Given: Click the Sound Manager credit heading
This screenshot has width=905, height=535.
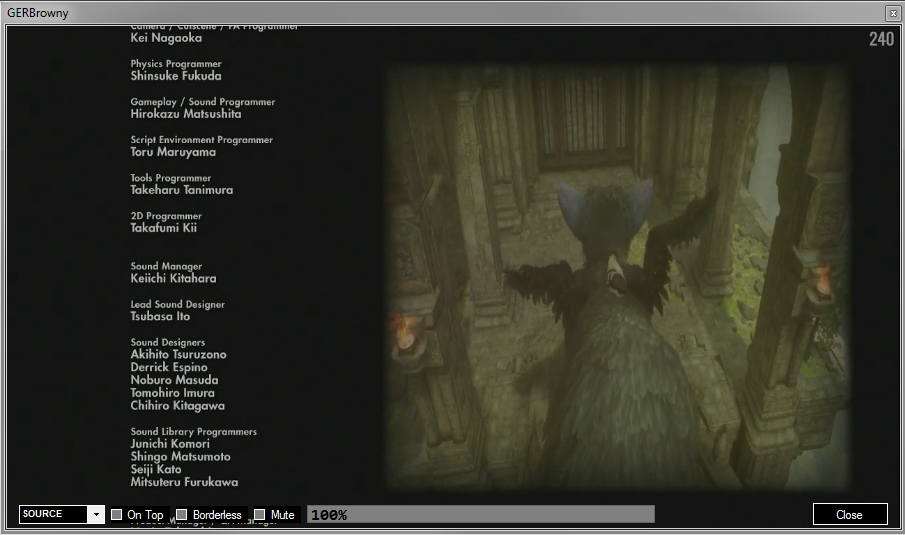Looking at the screenshot, I should click(x=166, y=266).
